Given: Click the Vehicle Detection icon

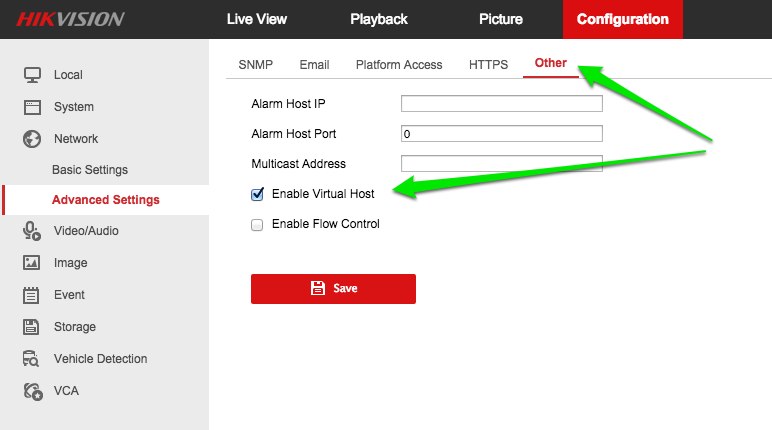Looking at the screenshot, I should [32, 359].
